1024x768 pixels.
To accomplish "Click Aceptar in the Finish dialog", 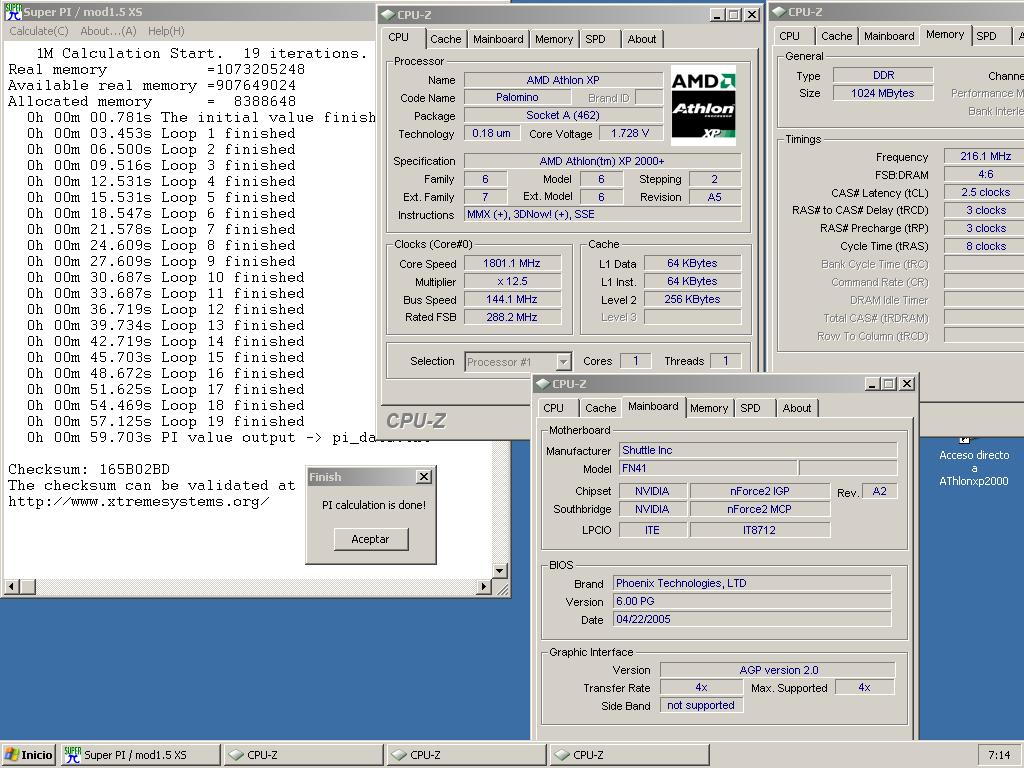I will 370,539.
